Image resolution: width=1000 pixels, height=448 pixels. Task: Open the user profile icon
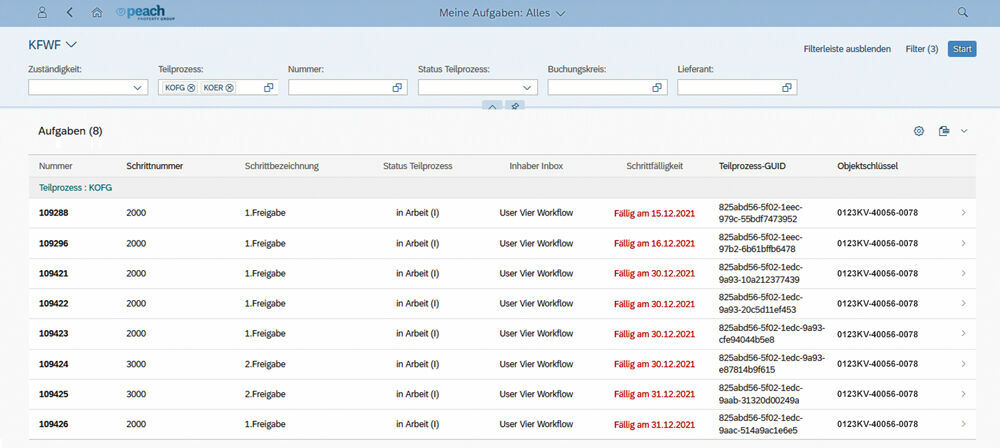pyautogui.click(x=42, y=13)
